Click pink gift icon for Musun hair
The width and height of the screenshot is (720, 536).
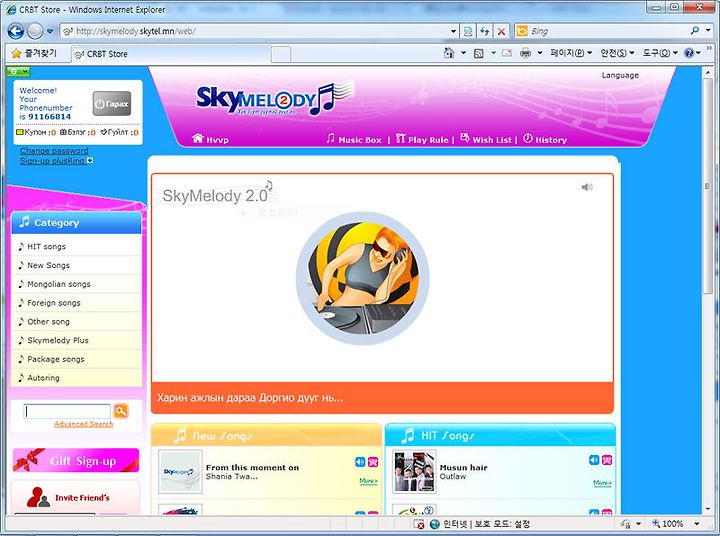tap(607, 460)
